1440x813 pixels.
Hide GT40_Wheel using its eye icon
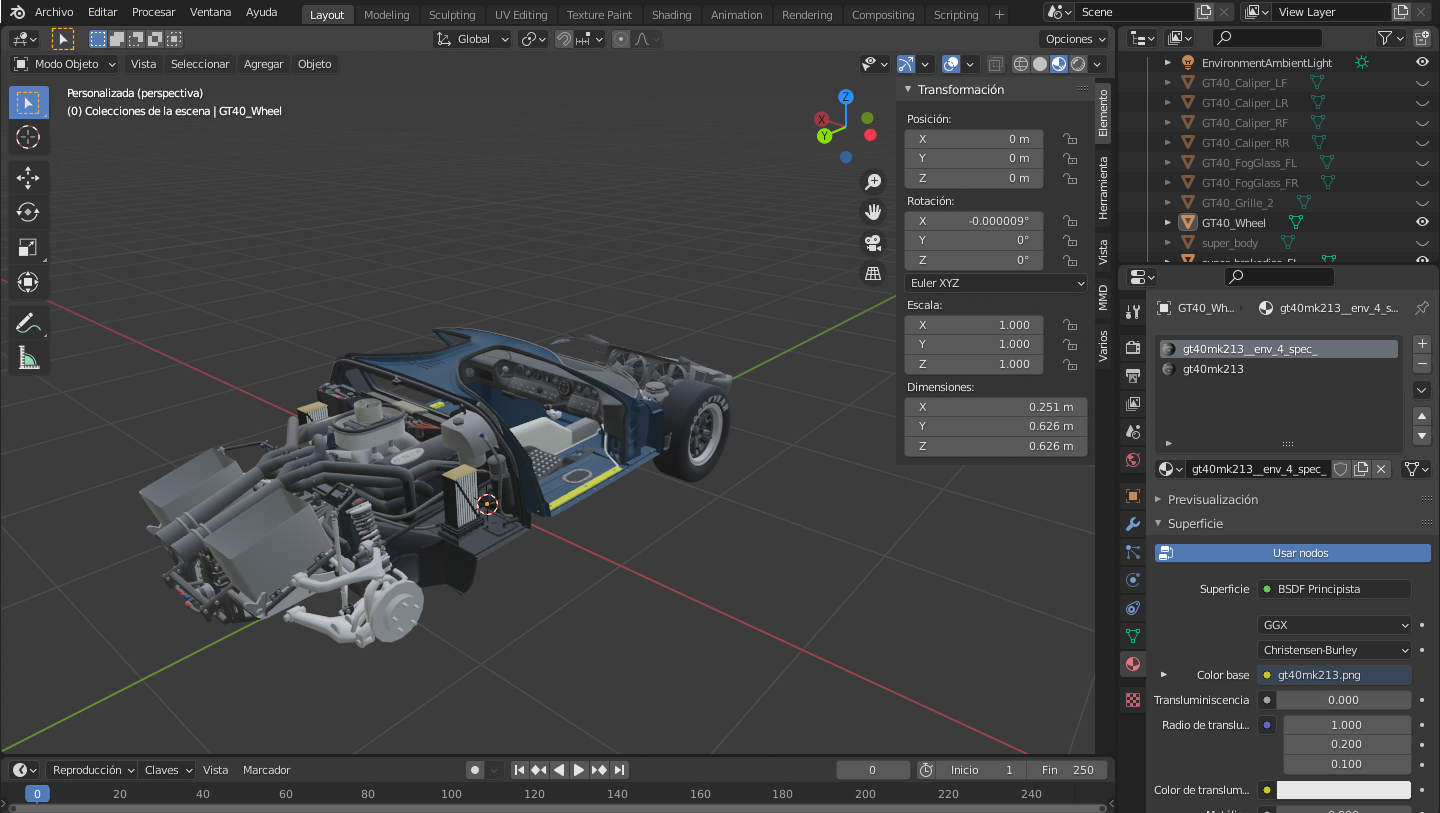pos(1422,223)
